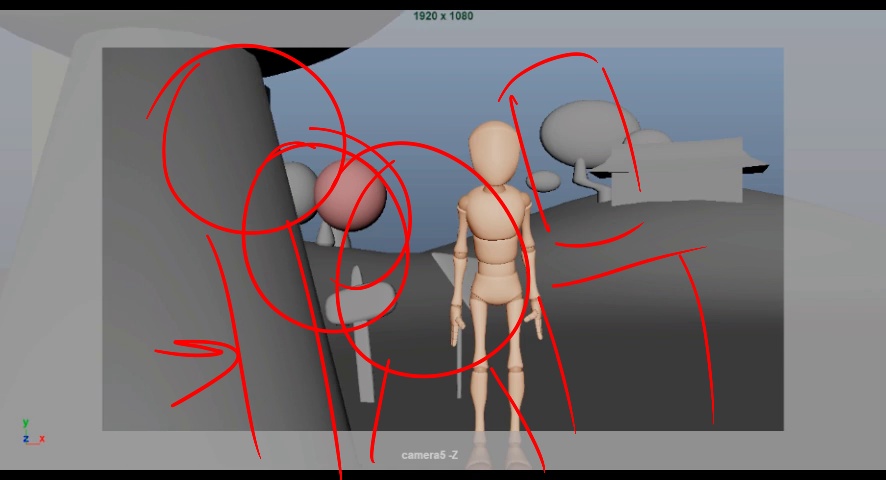Viewport: 886px width, 480px height.
Task: Select the grey signpost object near pillar
Action: tap(361, 334)
